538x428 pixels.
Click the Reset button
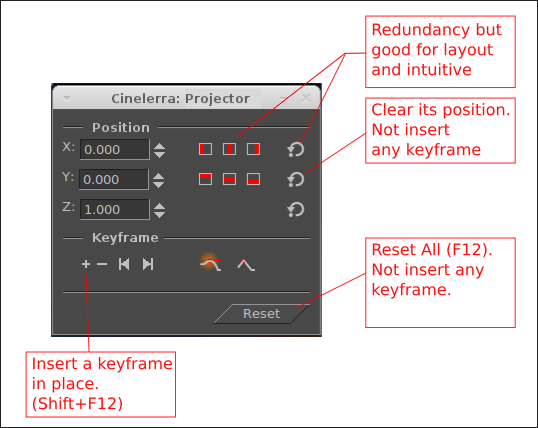coord(261,314)
